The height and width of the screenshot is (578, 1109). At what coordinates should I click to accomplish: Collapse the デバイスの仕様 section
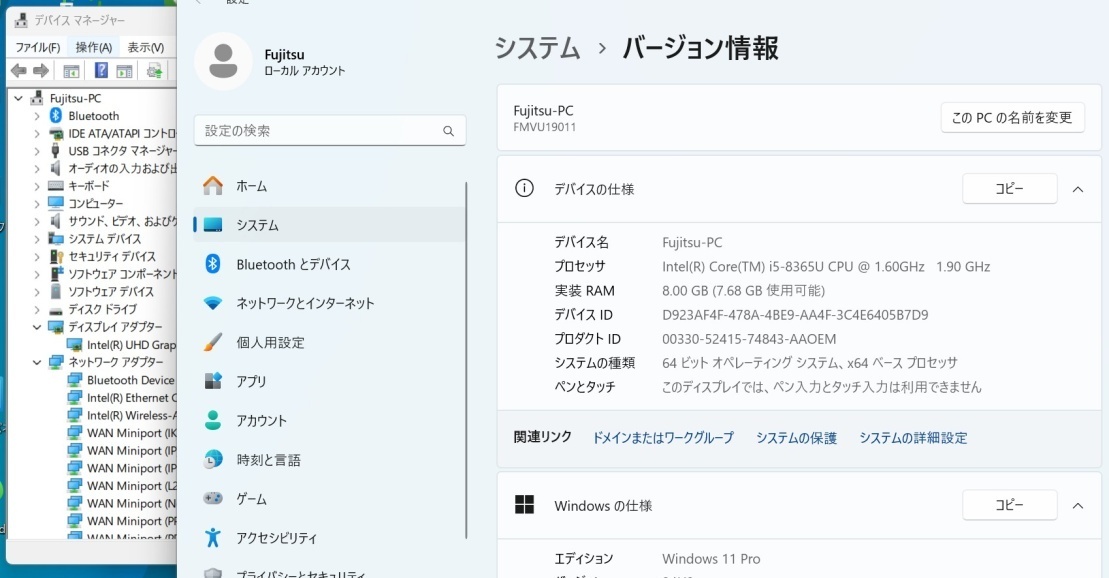pos(1078,189)
